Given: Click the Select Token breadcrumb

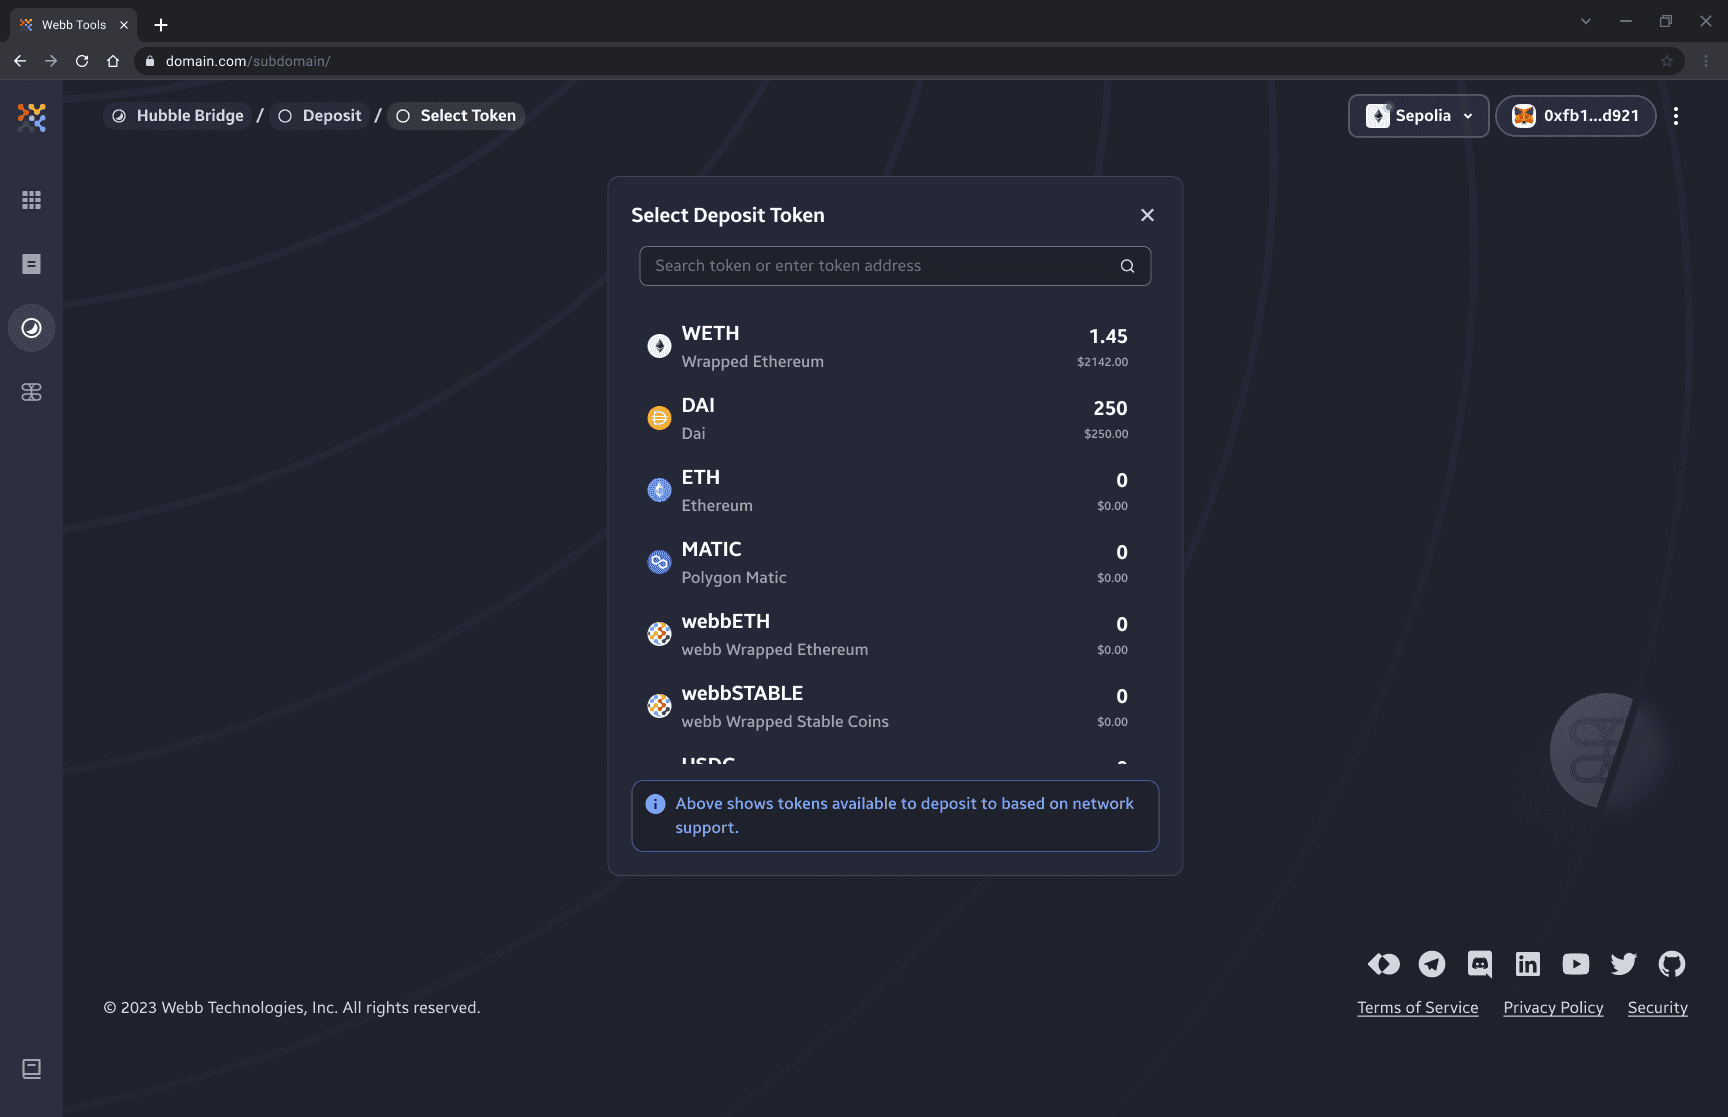Looking at the screenshot, I should 456,116.
